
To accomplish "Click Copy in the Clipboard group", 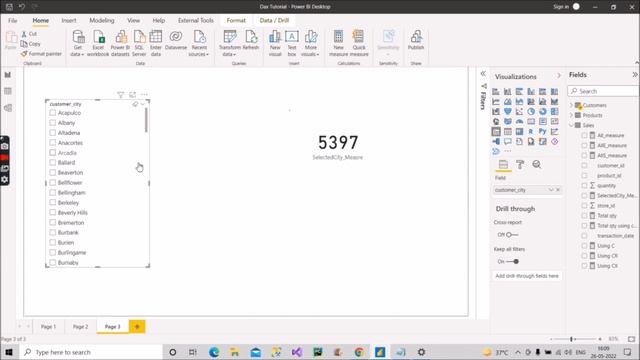I will [31, 44].
